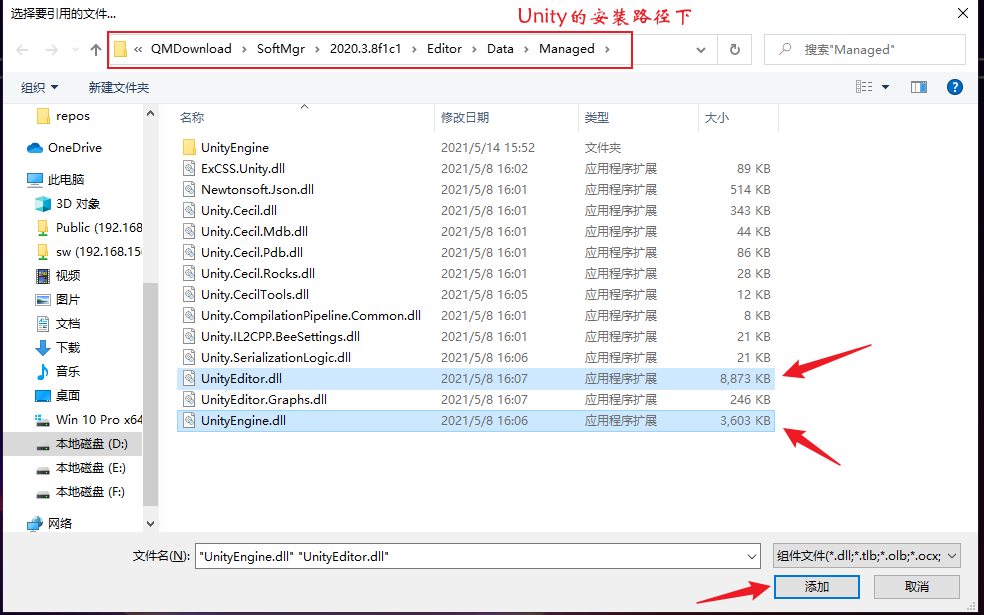Screen dimensions: 984x615
Task: Open the view options dropdown arrow
Action: [x=885, y=87]
